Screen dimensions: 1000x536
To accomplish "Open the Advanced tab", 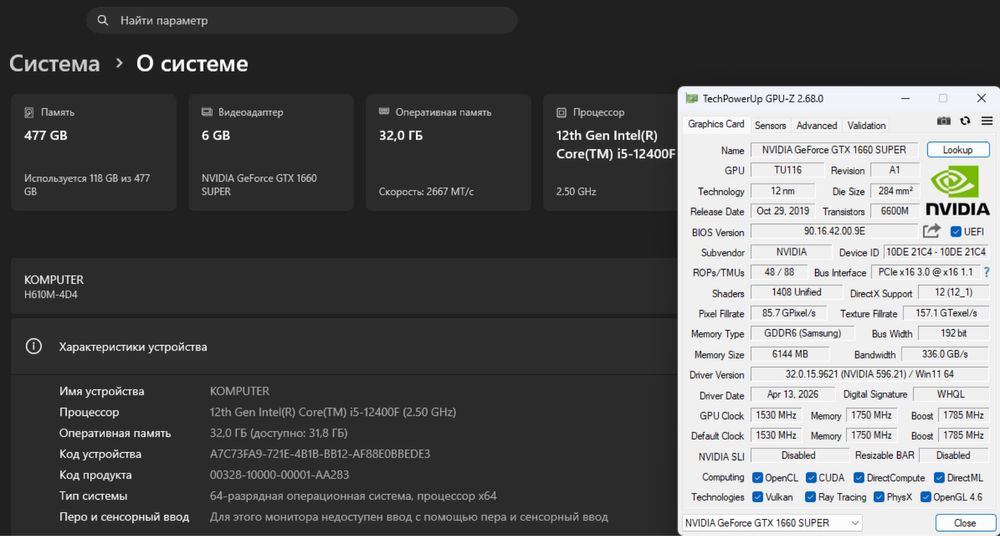I will (816, 126).
